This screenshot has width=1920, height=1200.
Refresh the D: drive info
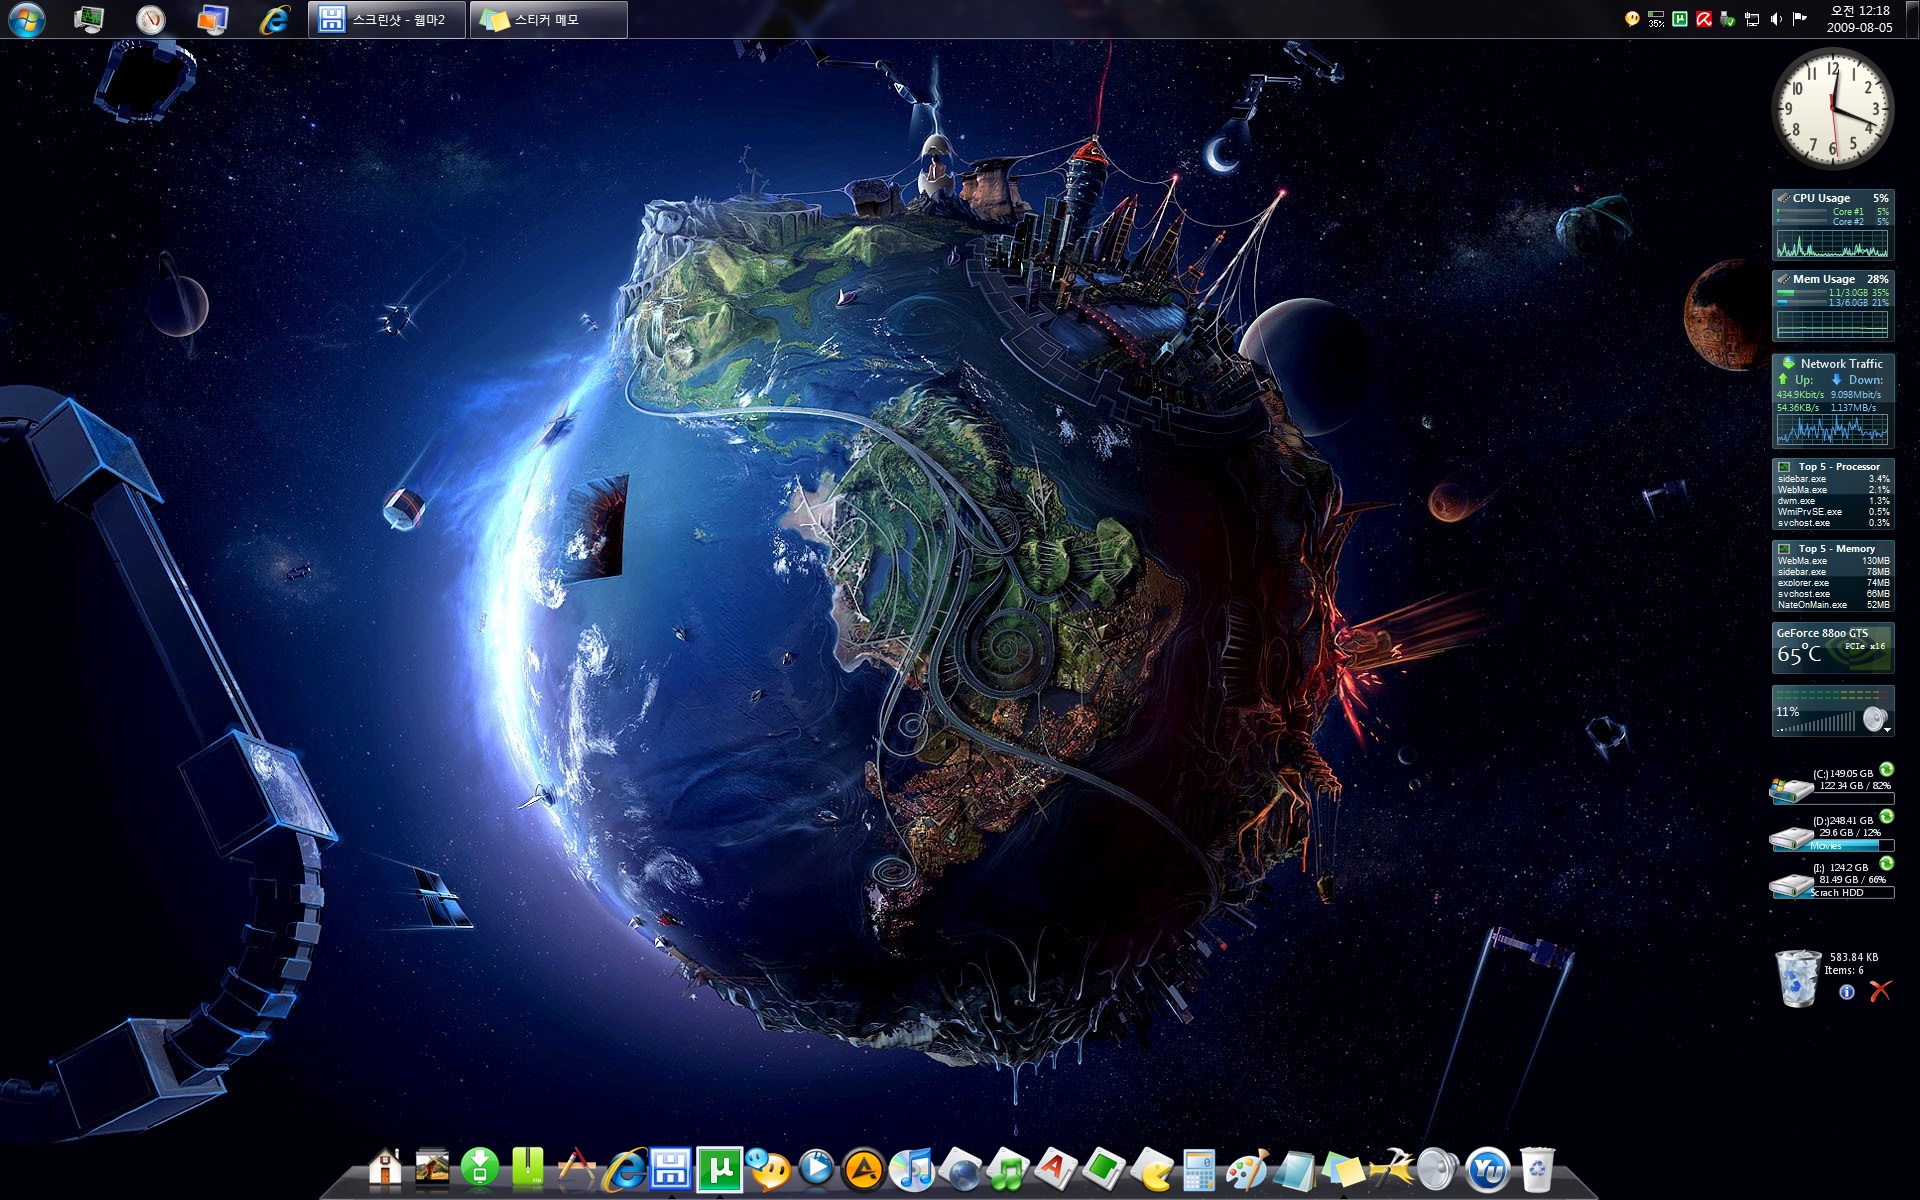1886,816
